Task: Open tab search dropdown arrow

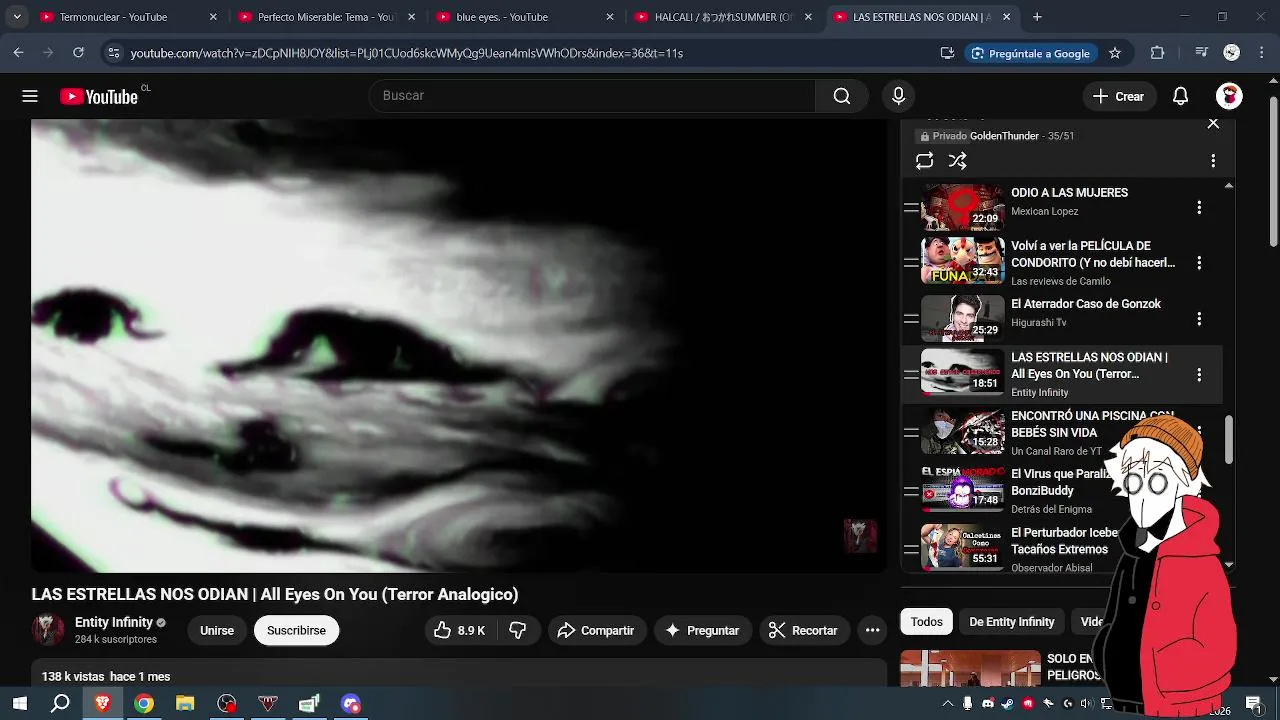Action: (16, 17)
